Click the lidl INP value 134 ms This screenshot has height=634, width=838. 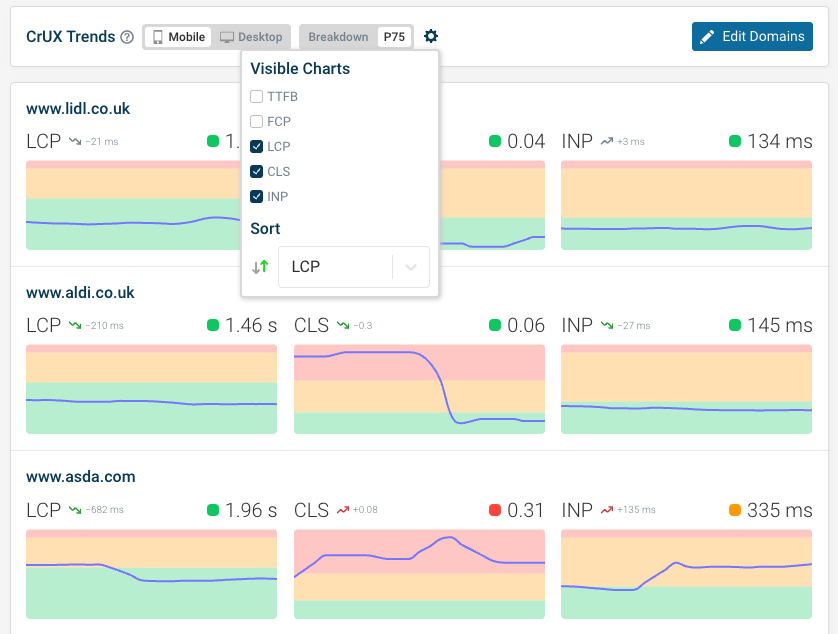[780, 141]
